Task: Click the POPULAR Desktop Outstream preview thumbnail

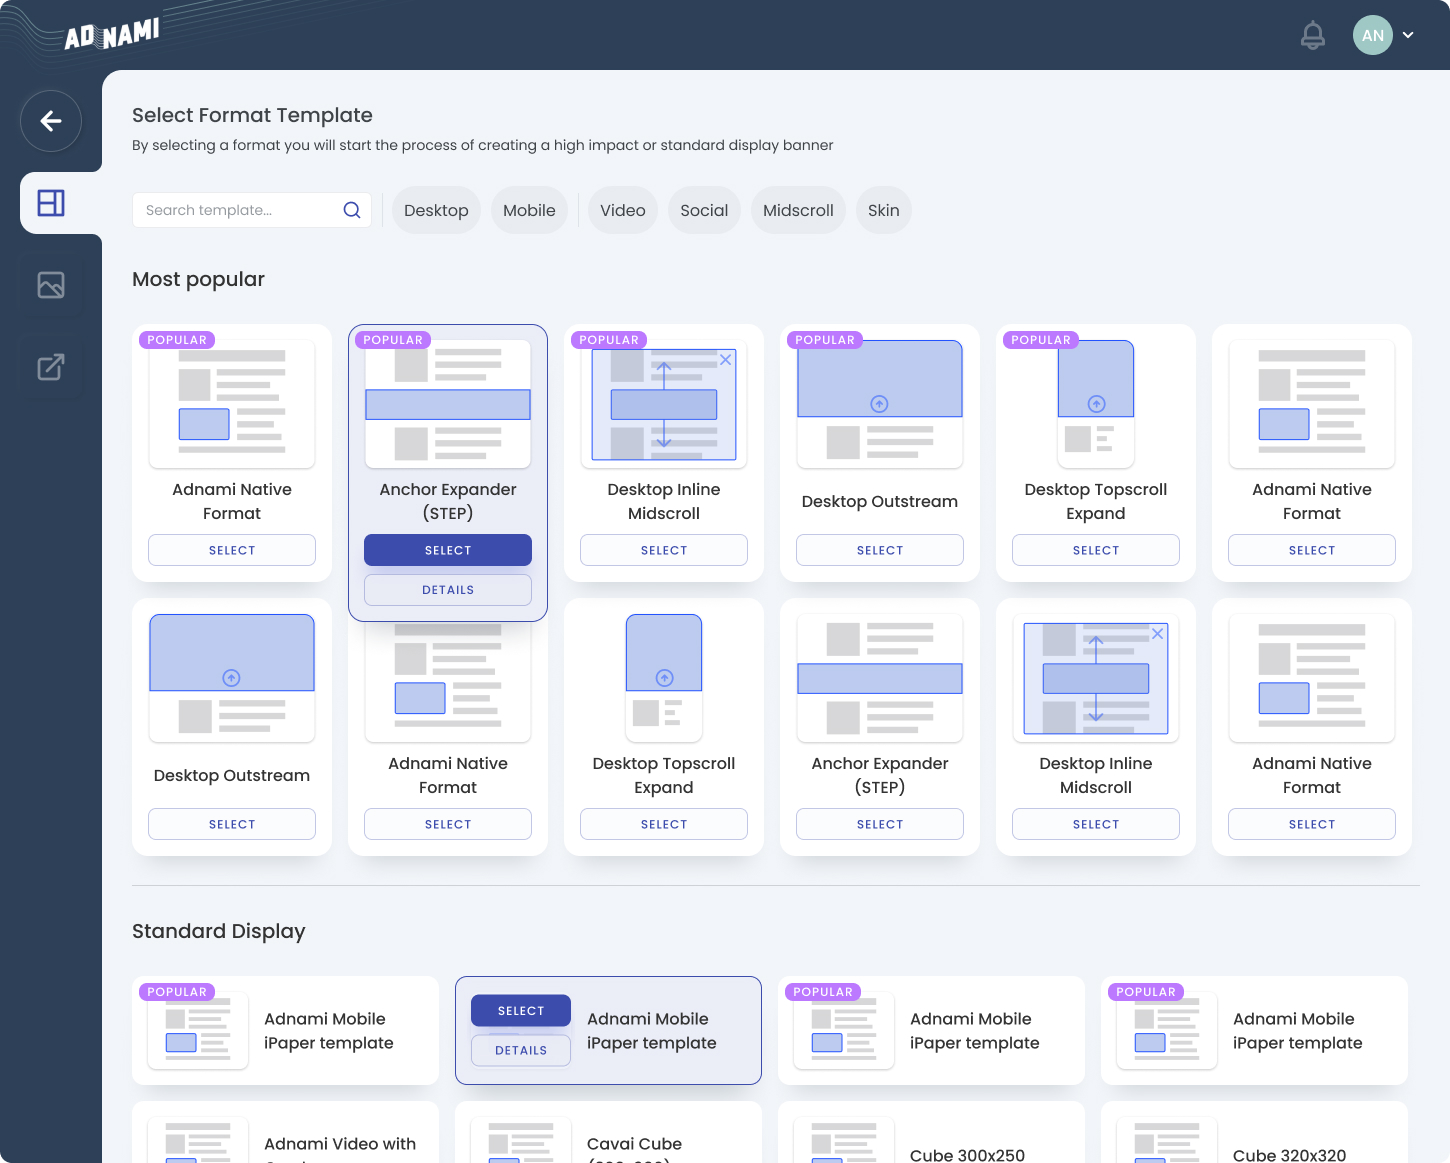Action: click(880, 404)
